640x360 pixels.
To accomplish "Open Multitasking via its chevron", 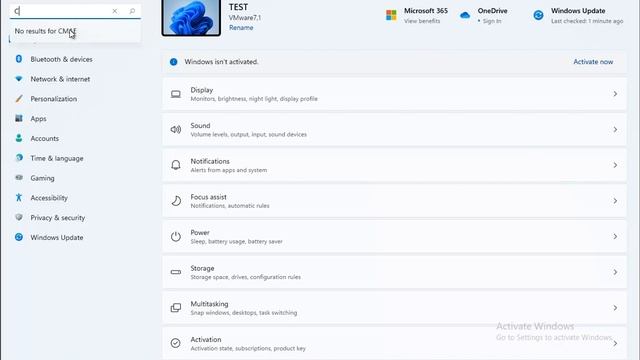I will tap(615, 308).
